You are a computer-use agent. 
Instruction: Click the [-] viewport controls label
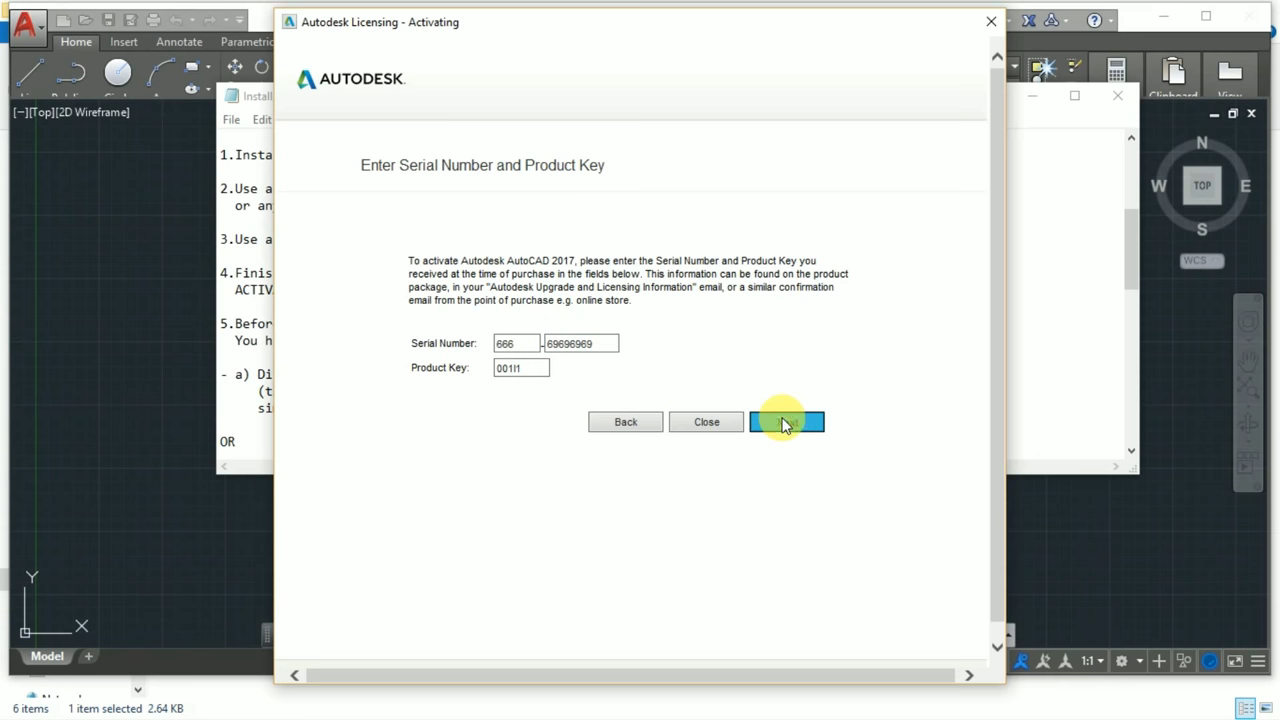click(x=20, y=112)
